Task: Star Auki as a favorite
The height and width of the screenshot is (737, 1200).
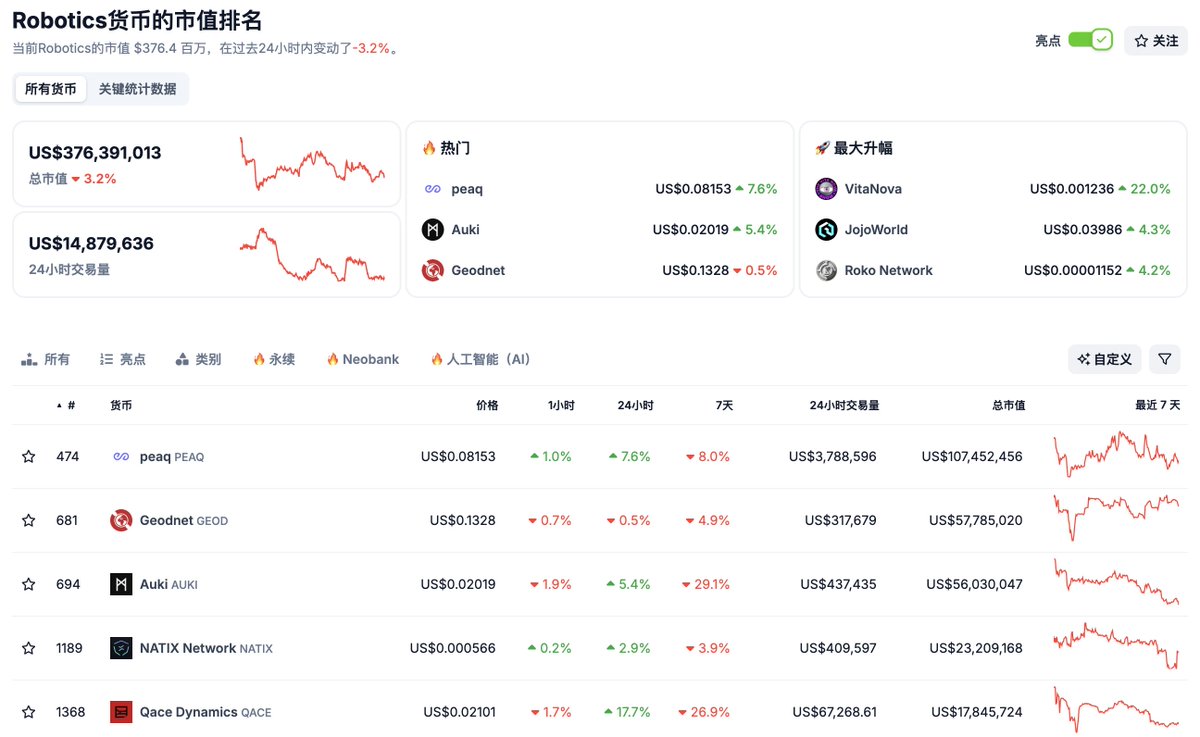Action: [x=29, y=584]
